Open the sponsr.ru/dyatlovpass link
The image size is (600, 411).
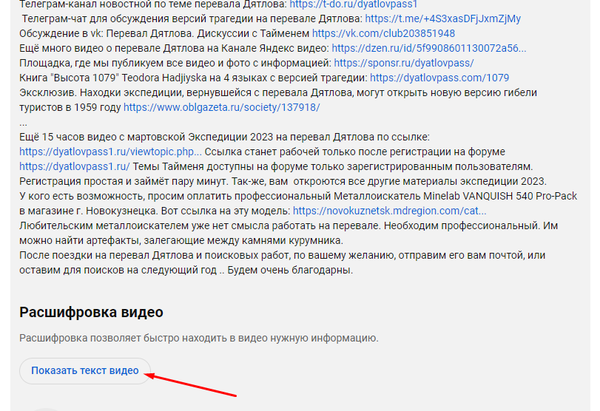tap(404, 63)
